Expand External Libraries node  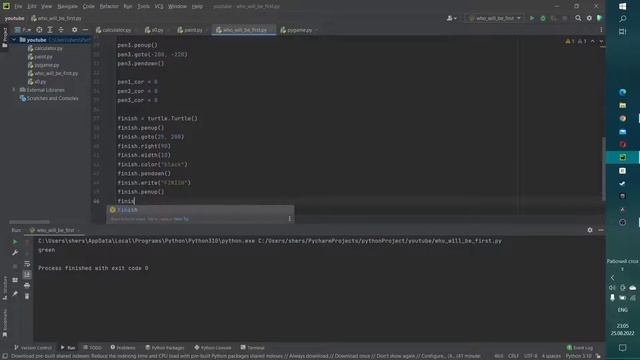[x=13, y=90]
